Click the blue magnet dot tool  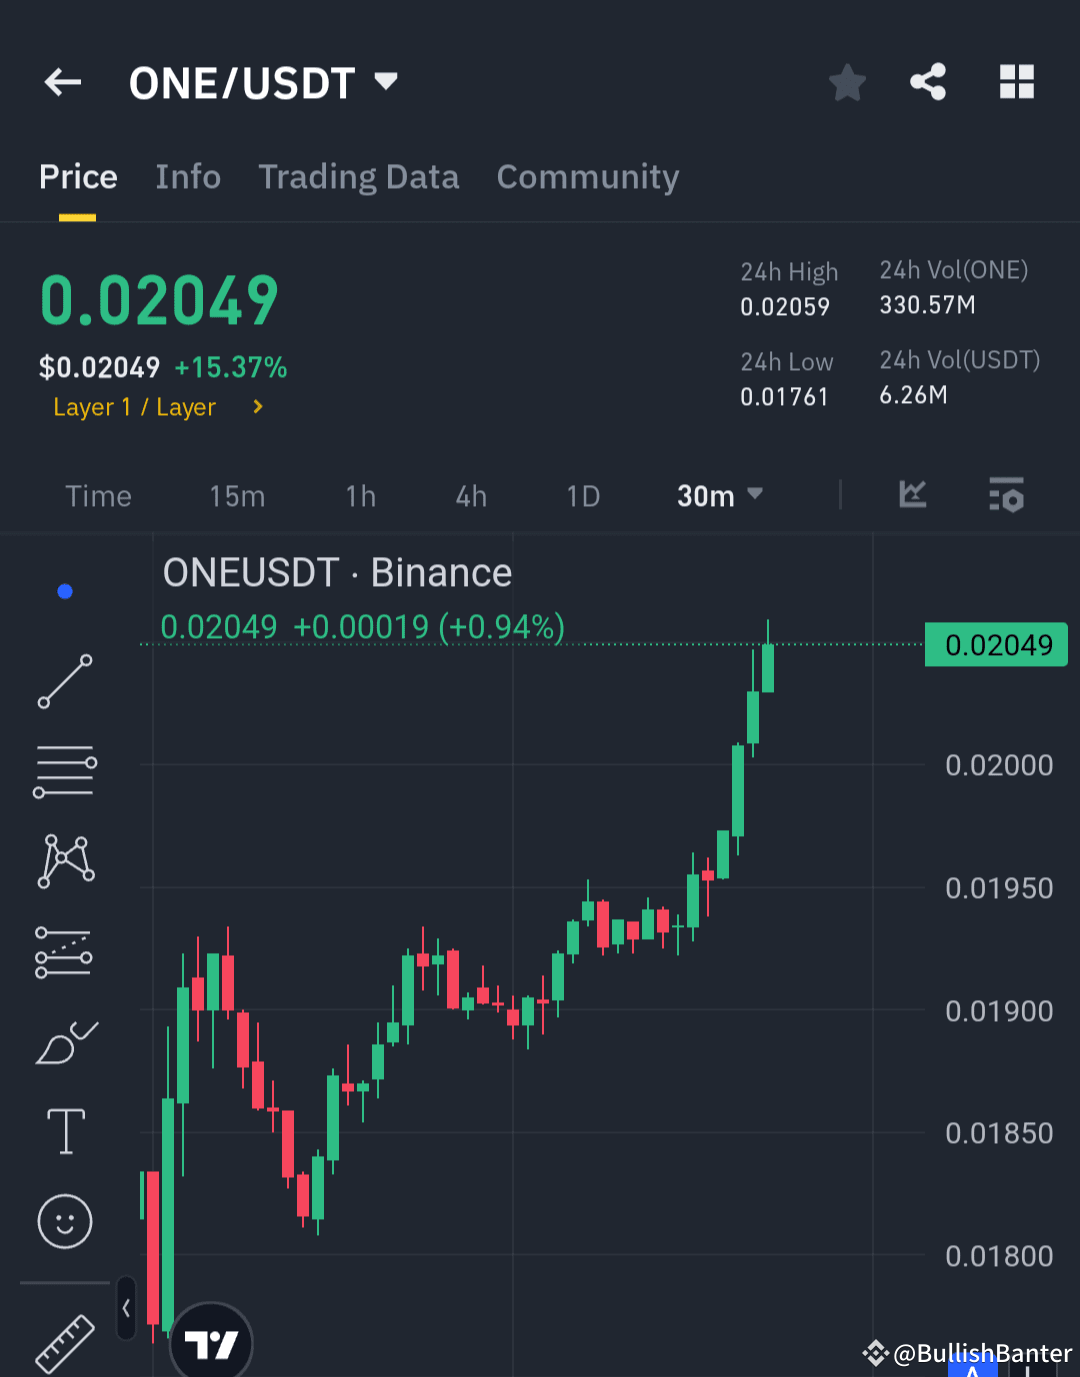click(64, 590)
